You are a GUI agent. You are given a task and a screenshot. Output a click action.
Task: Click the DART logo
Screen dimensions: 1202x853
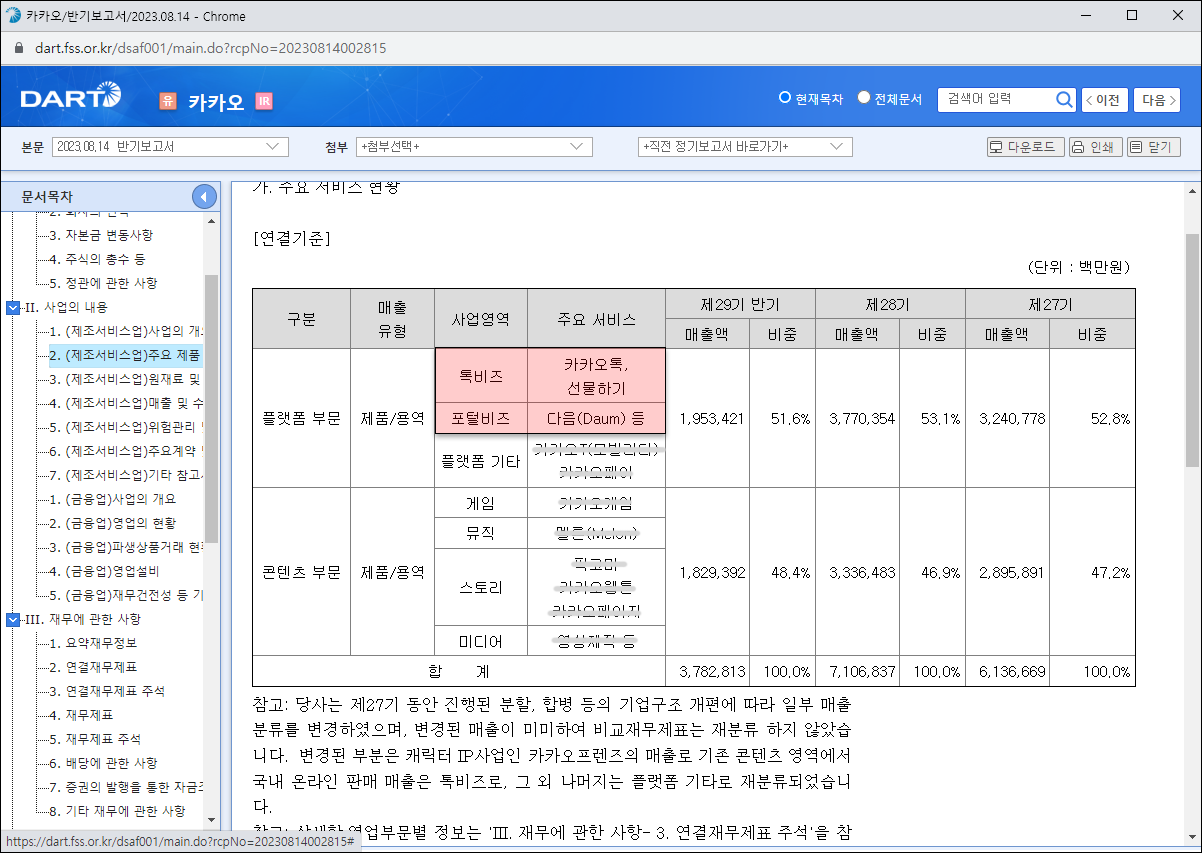coord(70,98)
